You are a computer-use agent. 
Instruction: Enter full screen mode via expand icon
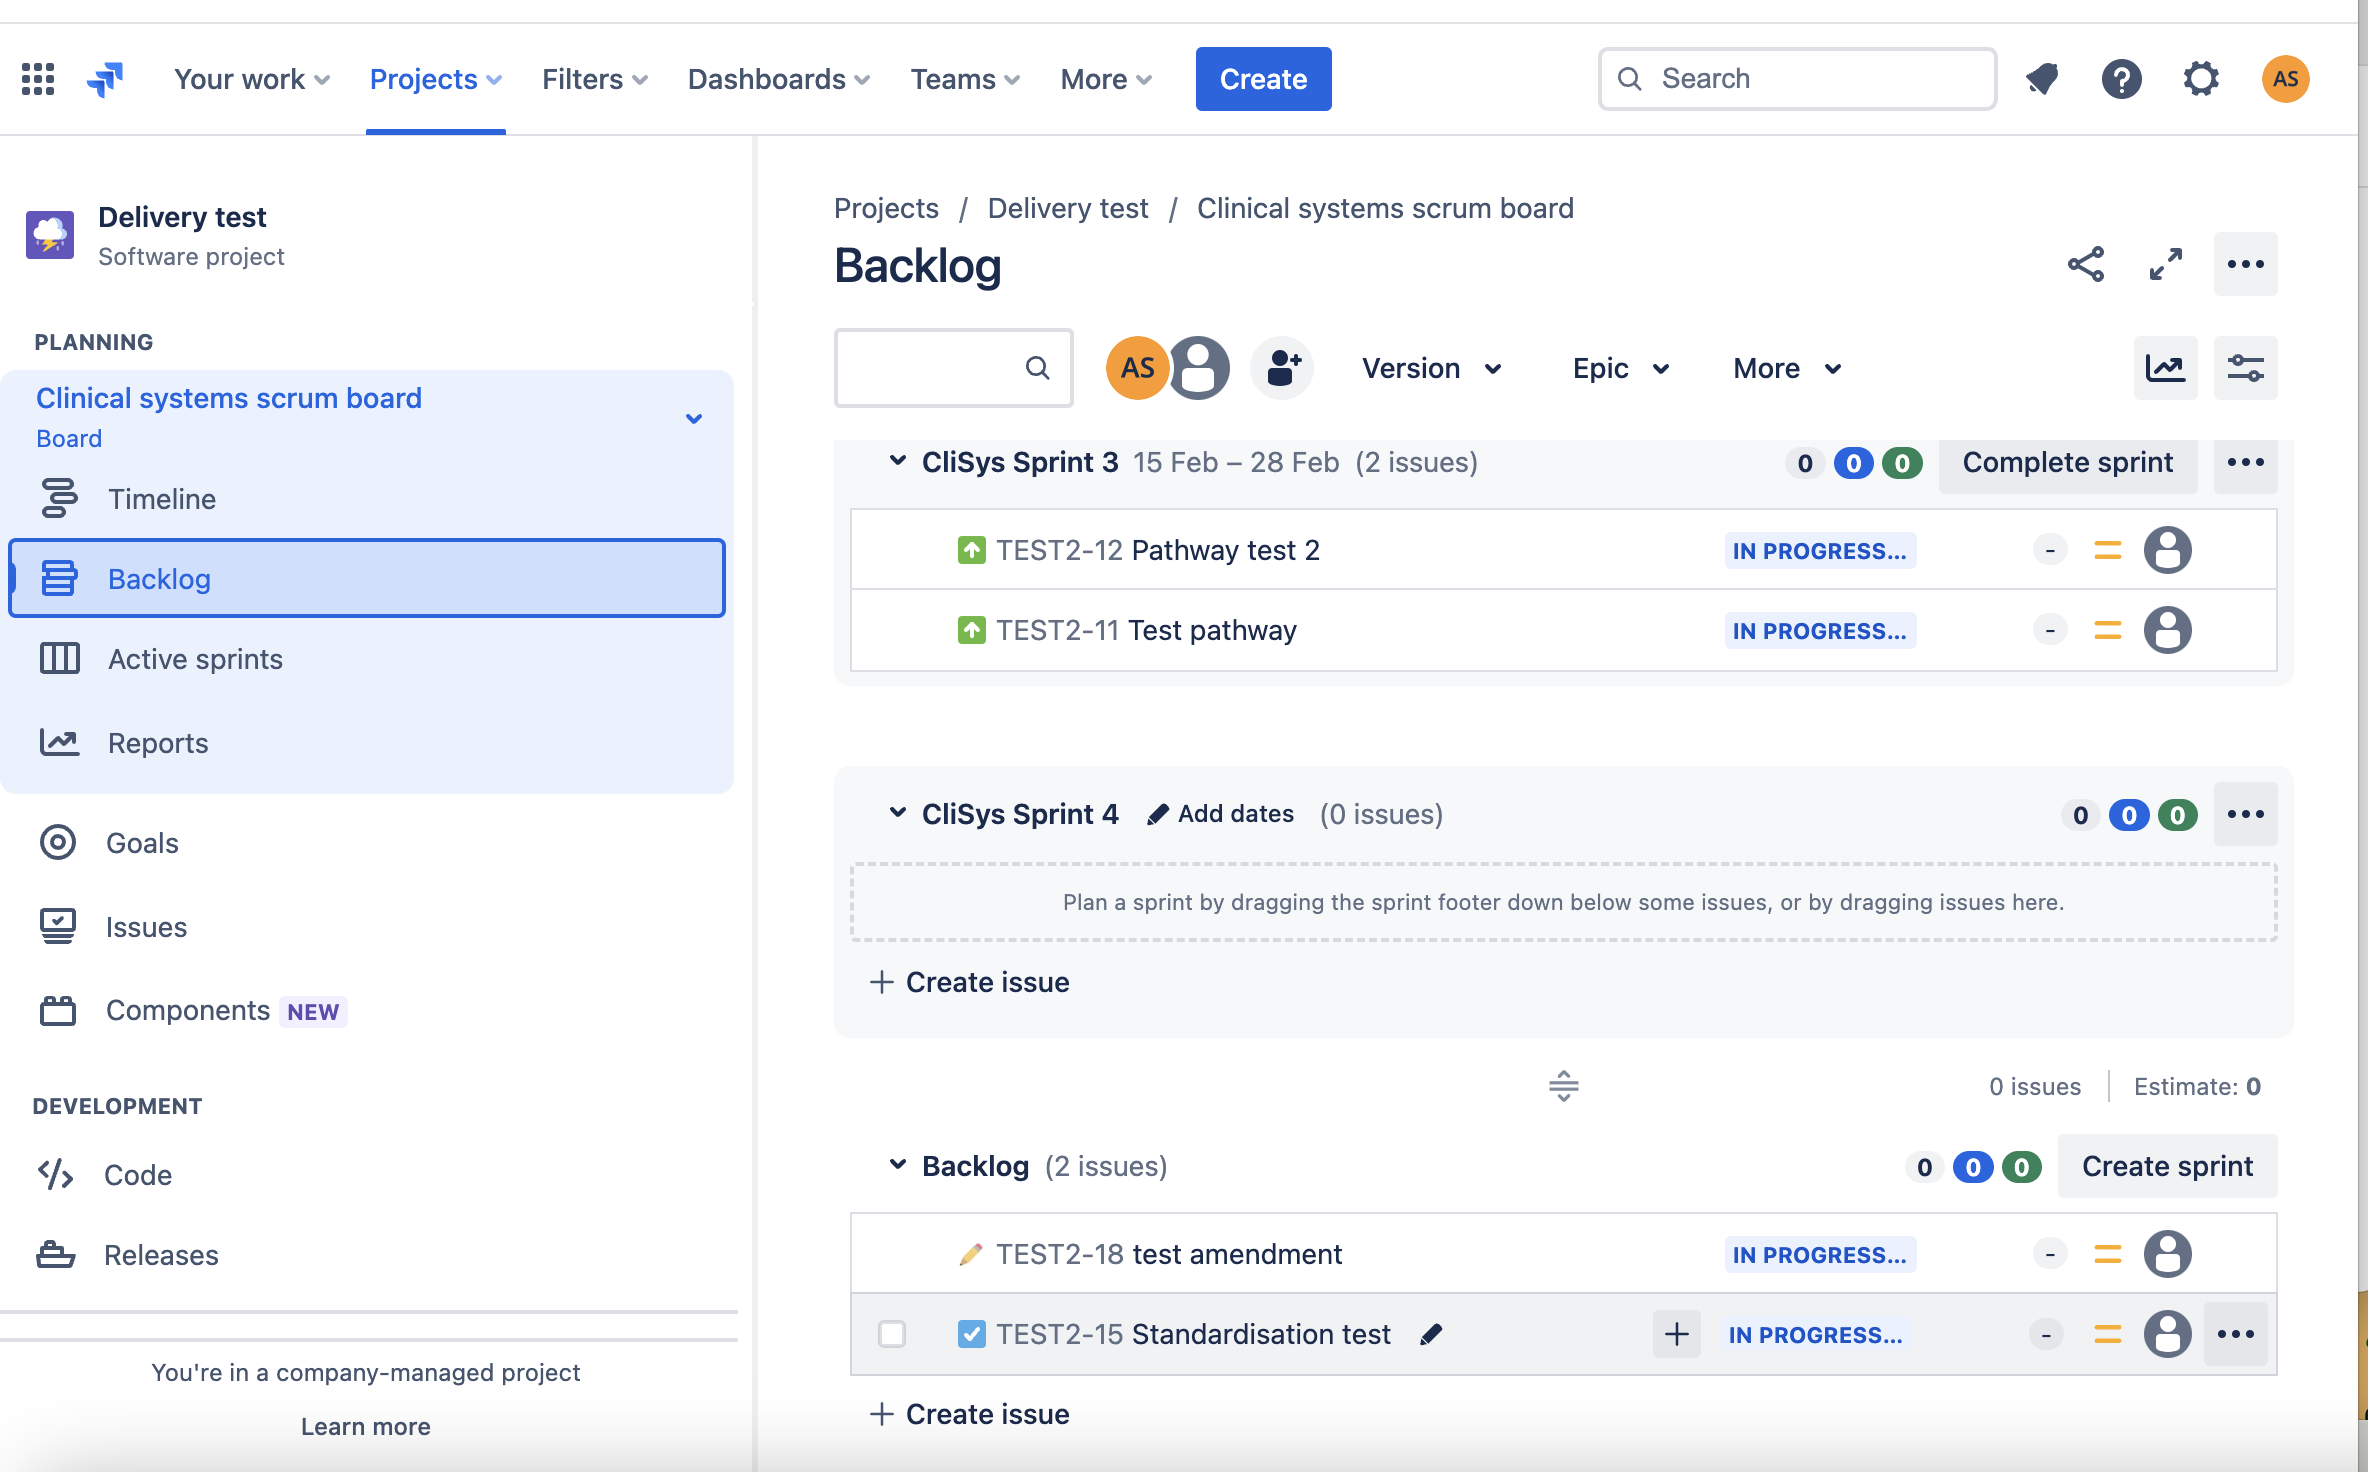click(x=2166, y=265)
